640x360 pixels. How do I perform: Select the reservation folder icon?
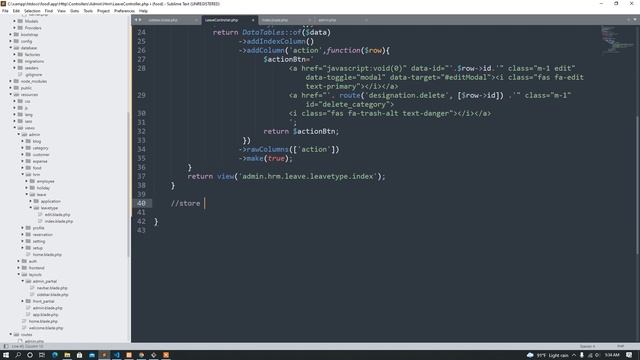tap(28, 235)
